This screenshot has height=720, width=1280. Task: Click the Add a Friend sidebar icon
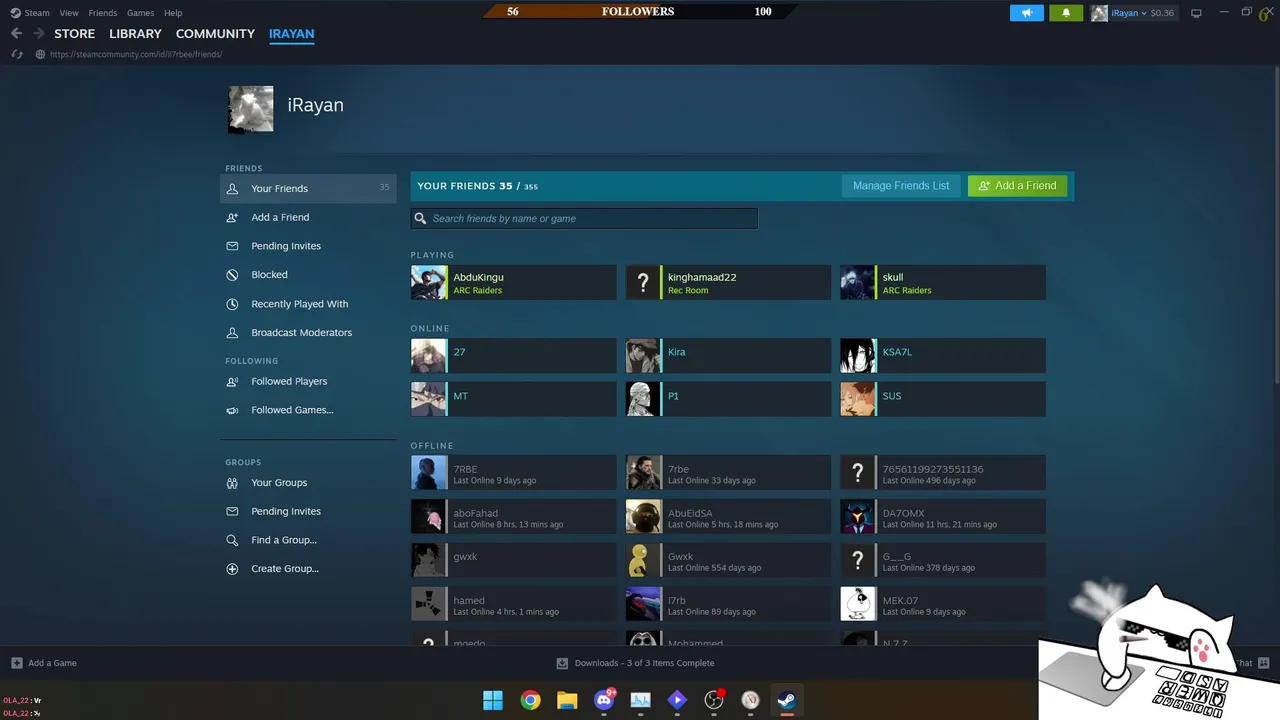(x=232, y=217)
